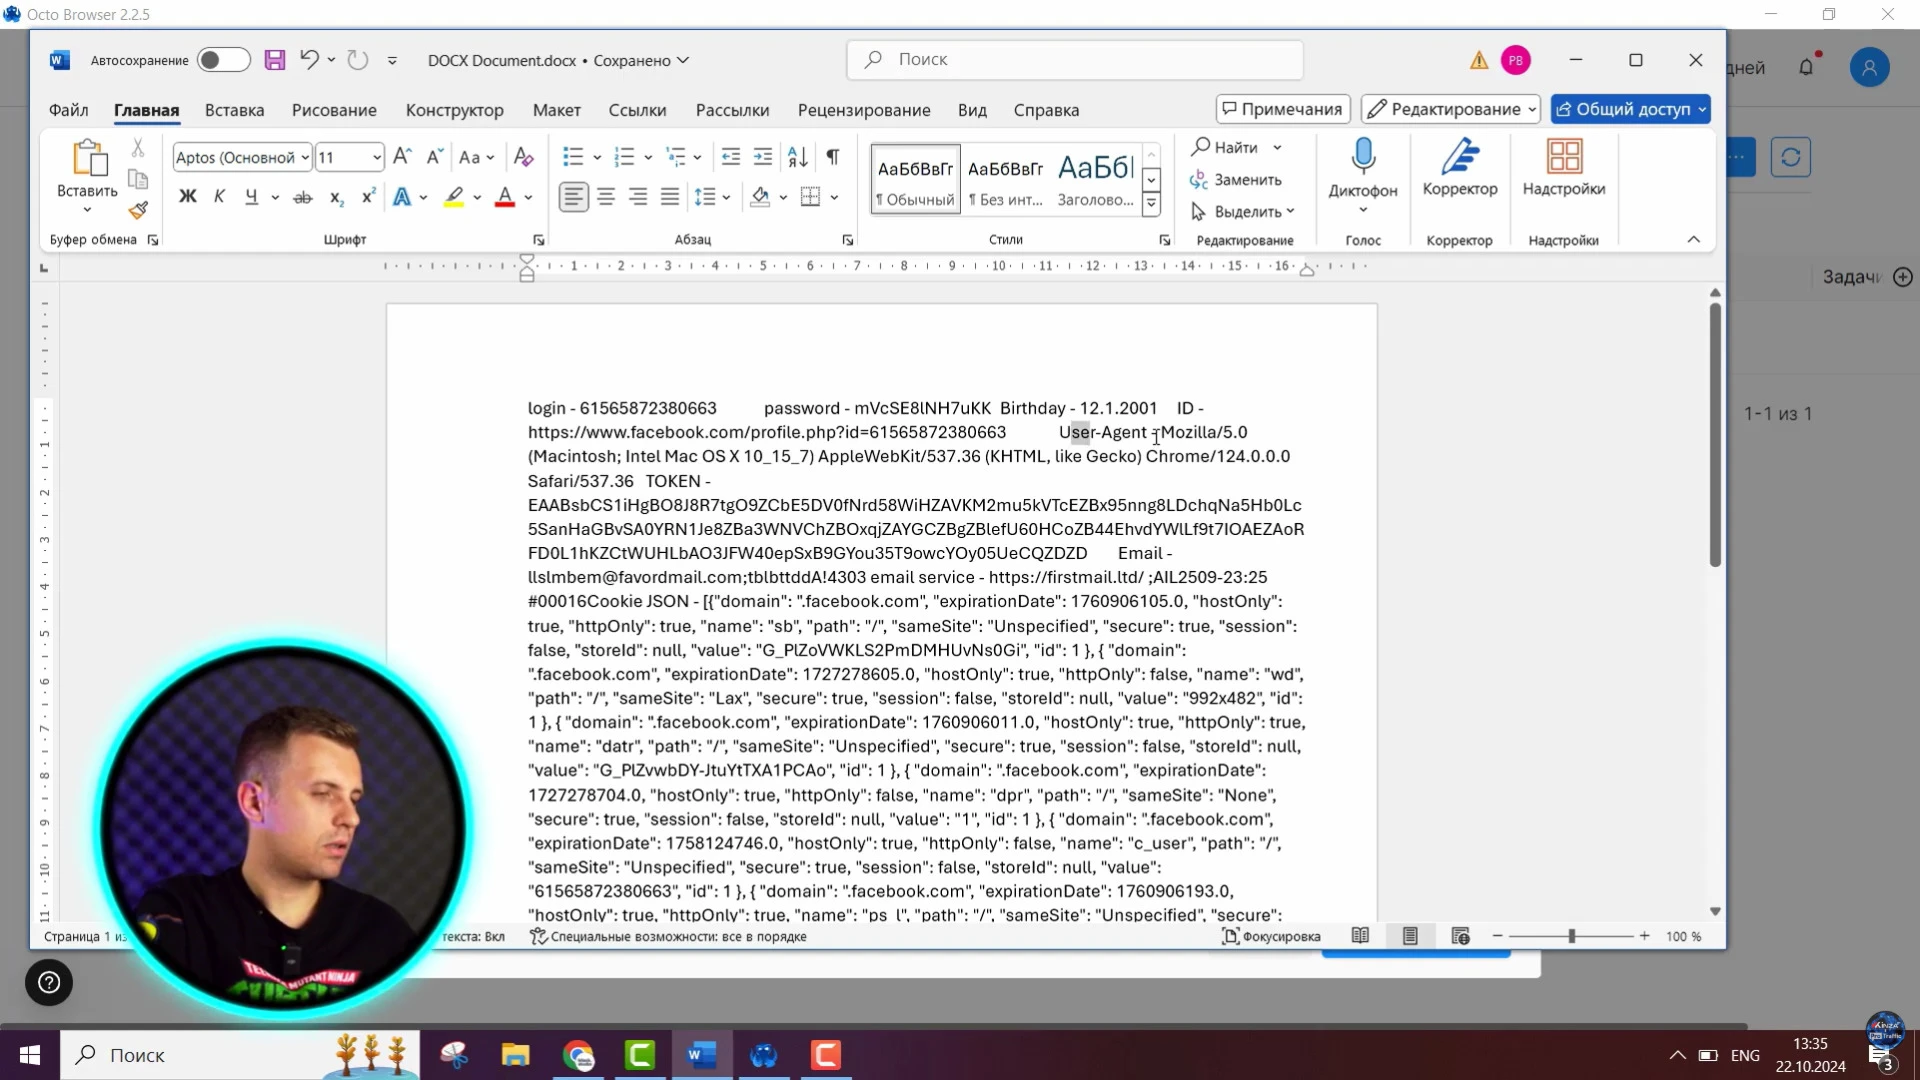Image resolution: width=1920 pixels, height=1080 pixels.
Task: Apply superscript formatting
Action: pyautogui.click(x=368, y=197)
